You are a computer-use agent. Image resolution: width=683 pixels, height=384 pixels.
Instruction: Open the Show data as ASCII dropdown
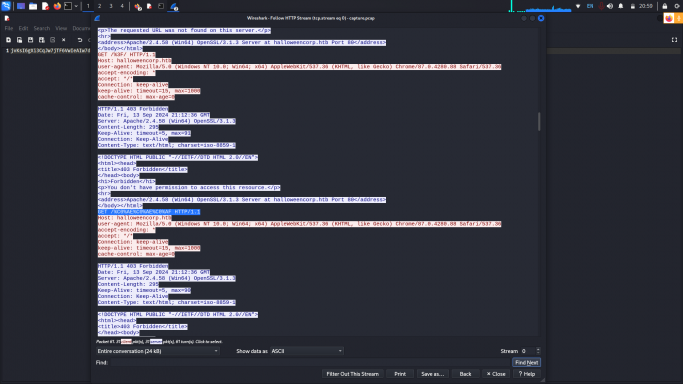coord(307,351)
